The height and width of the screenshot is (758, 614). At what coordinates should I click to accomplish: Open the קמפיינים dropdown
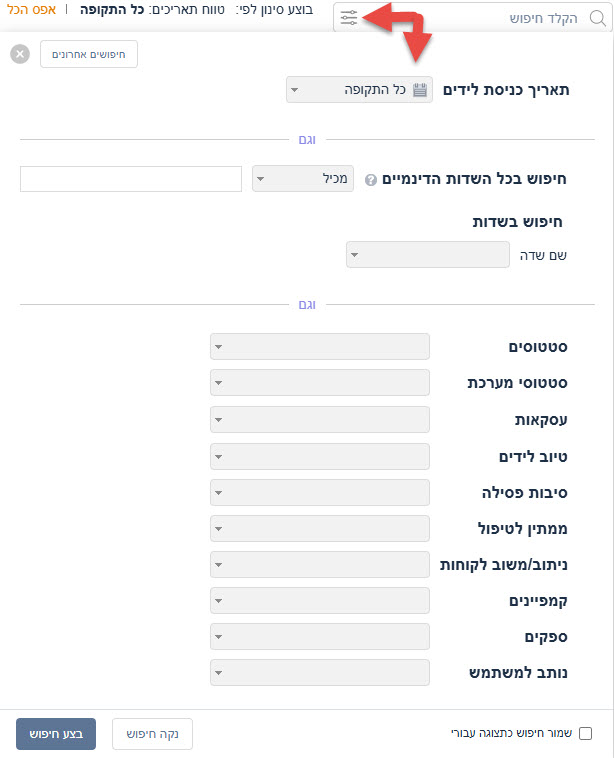(x=320, y=600)
